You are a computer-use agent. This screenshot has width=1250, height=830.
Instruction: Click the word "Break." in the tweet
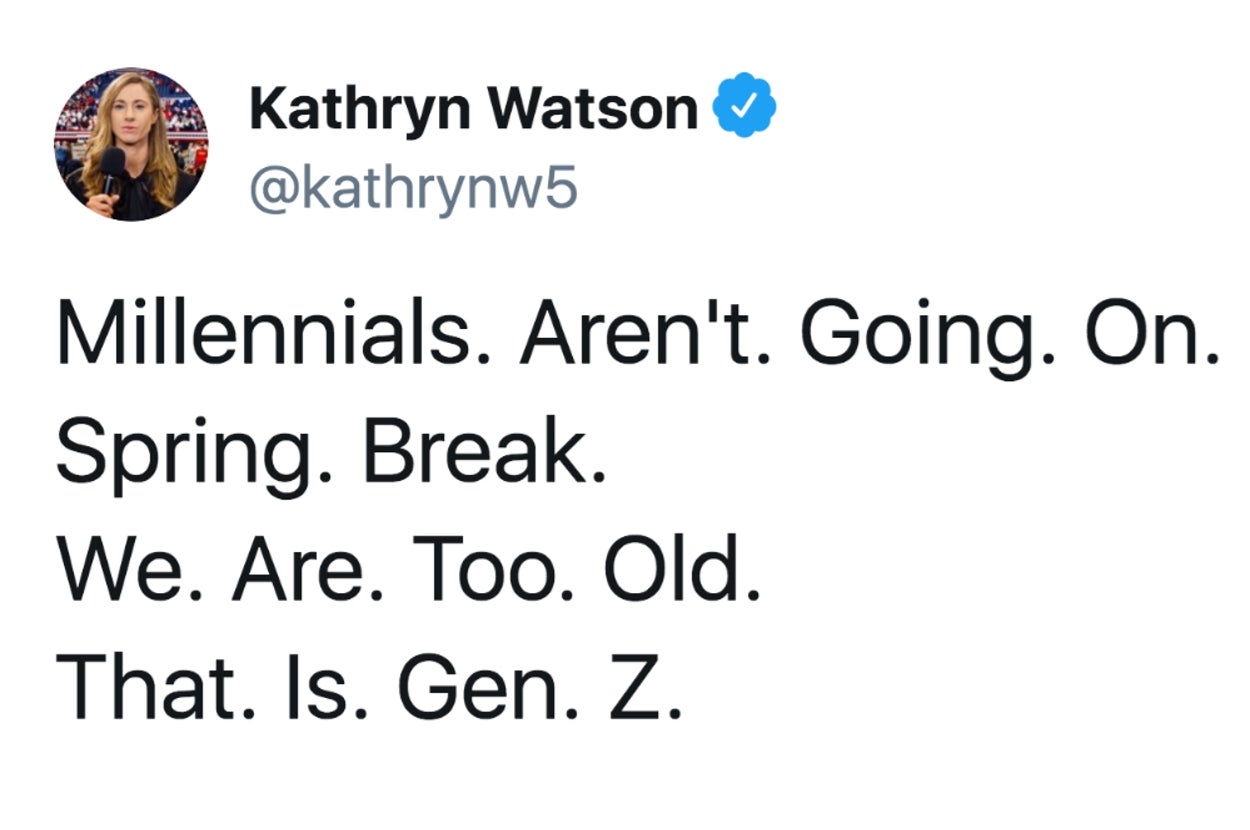[485, 456]
